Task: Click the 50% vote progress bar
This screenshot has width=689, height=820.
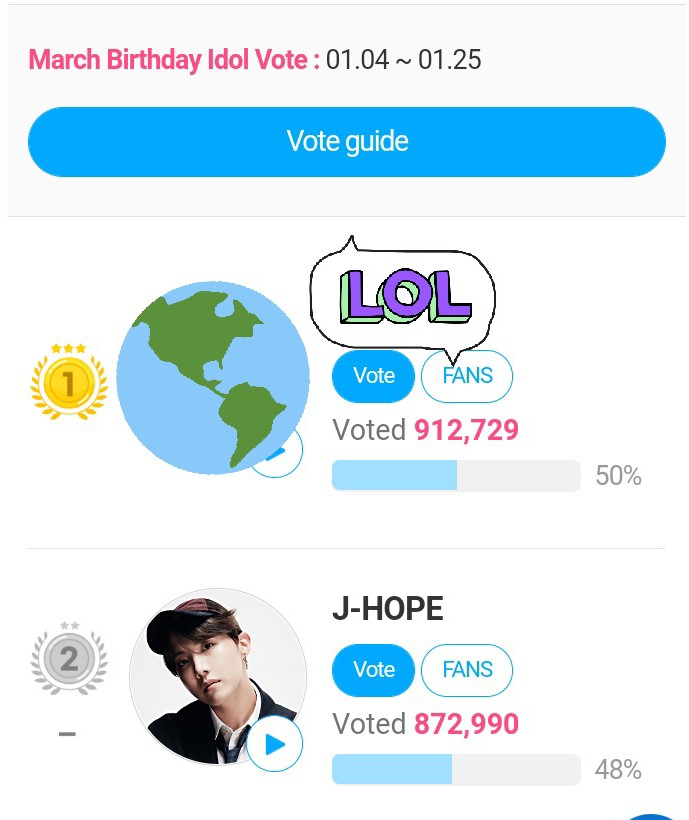Action: 455,476
